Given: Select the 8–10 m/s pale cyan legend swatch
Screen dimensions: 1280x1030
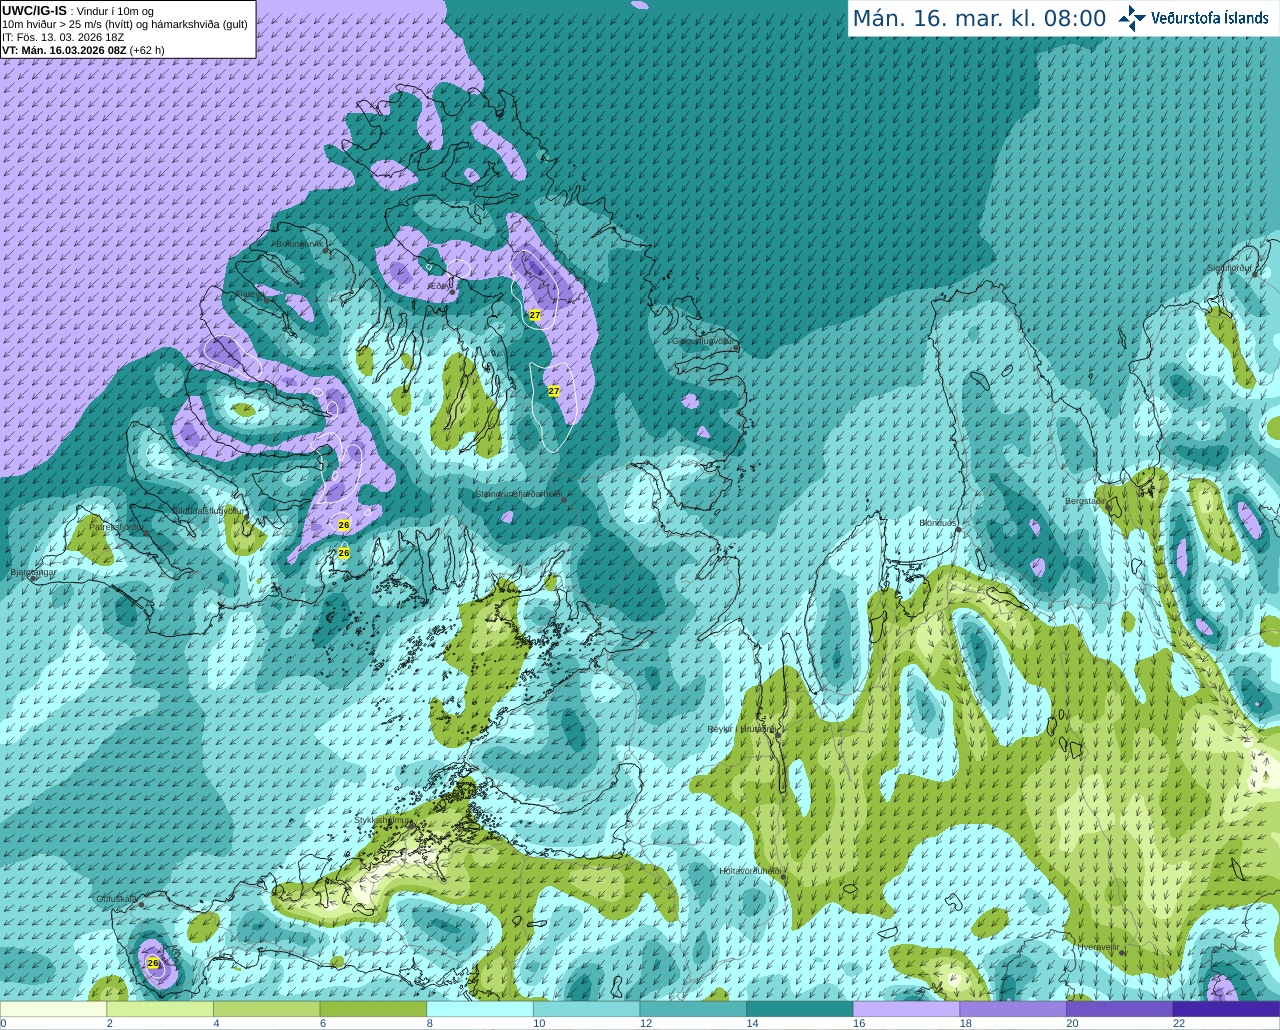Looking at the screenshot, I should pos(480,1009).
